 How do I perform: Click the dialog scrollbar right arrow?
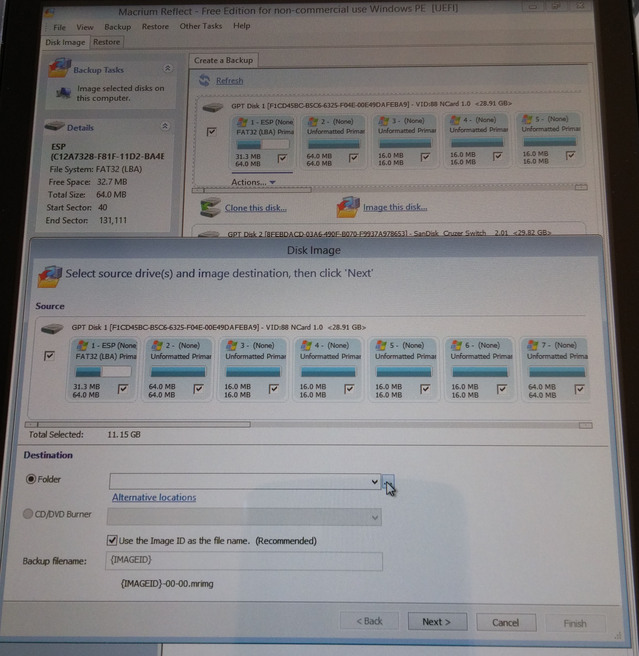click(586, 425)
